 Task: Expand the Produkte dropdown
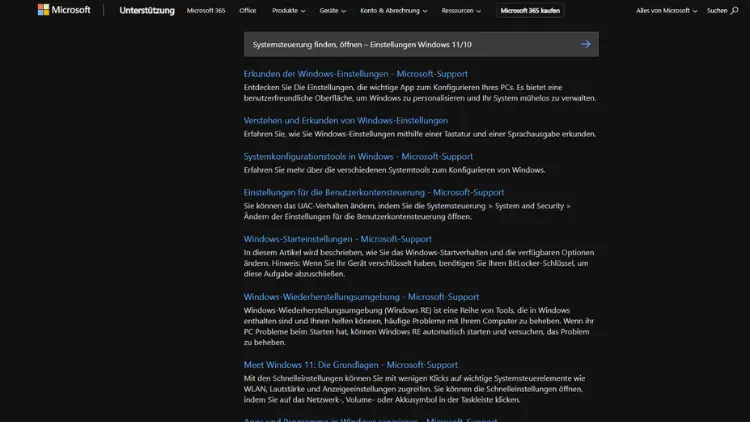coord(288,11)
